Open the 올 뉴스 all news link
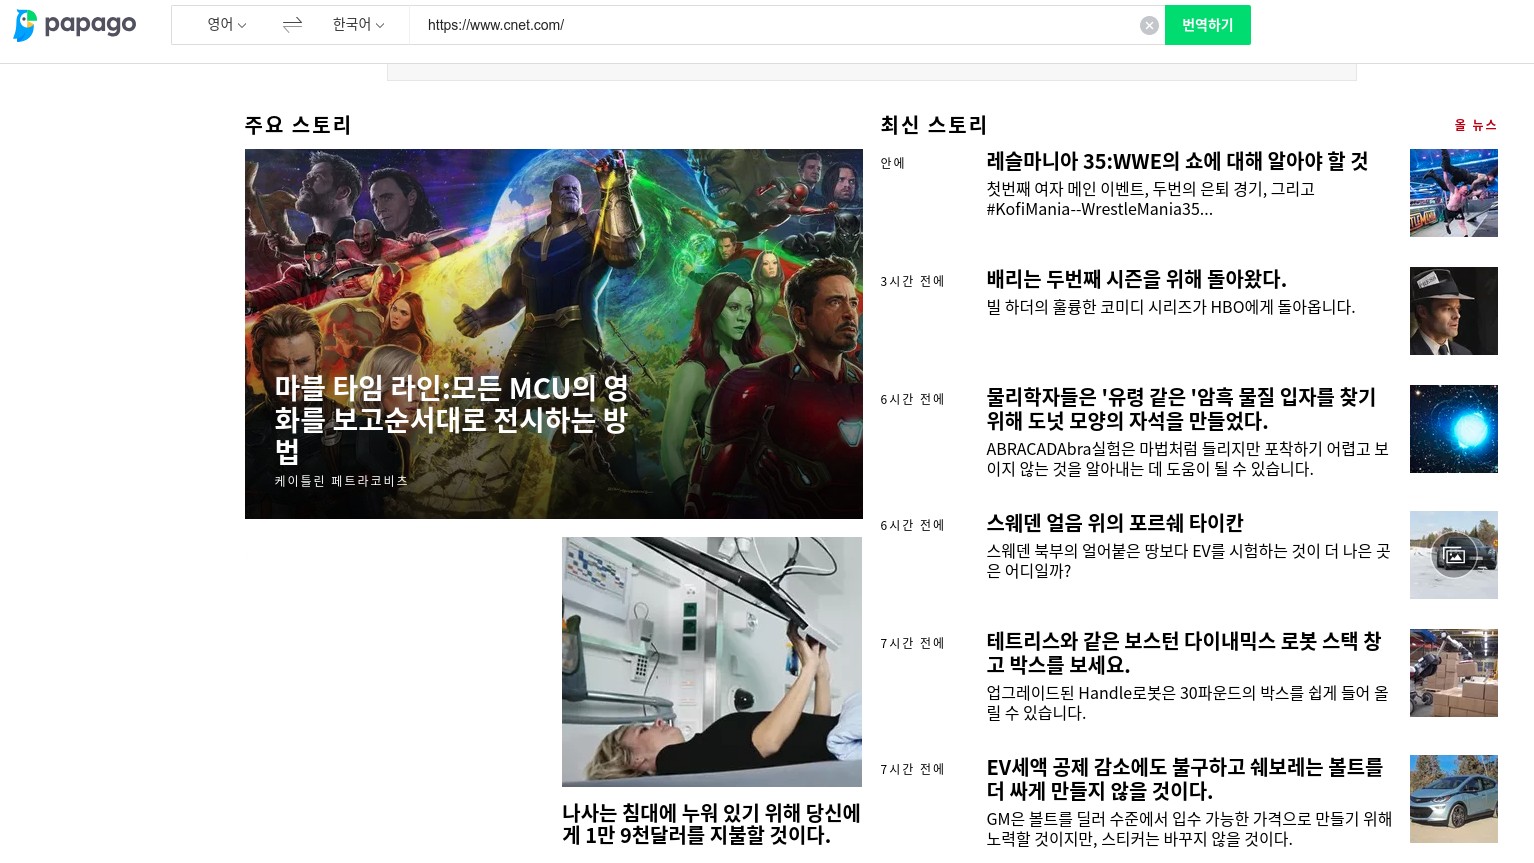Screen dimensions: 1534x863 pos(1475,125)
